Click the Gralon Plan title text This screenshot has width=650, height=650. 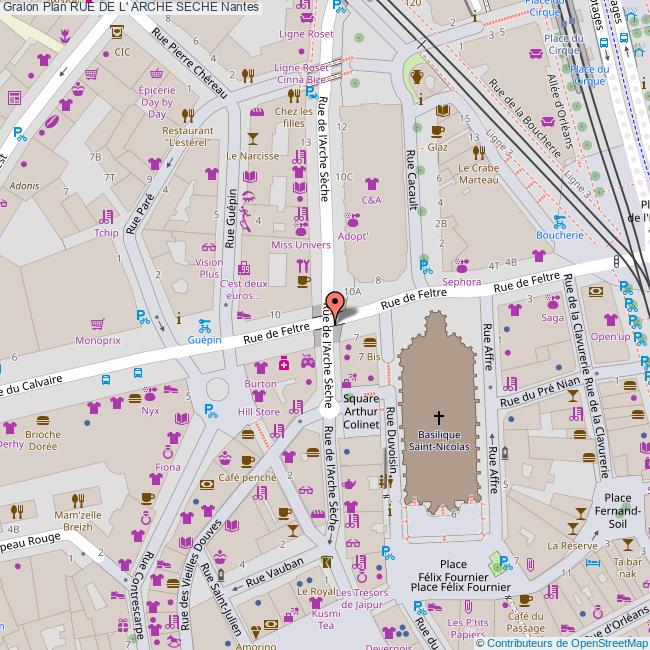click(131, 7)
